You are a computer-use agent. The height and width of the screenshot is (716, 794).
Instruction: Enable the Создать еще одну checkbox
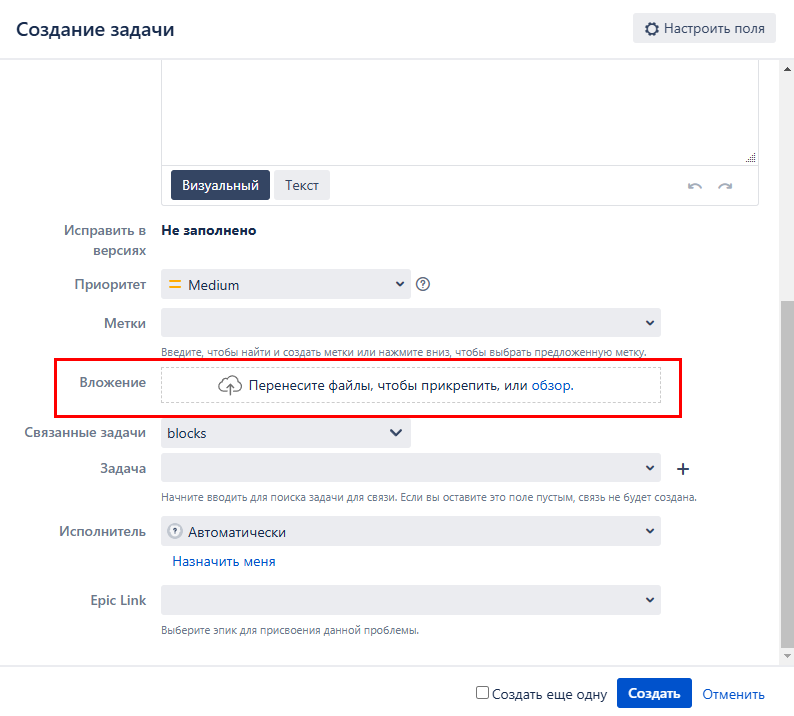click(482, 693)
